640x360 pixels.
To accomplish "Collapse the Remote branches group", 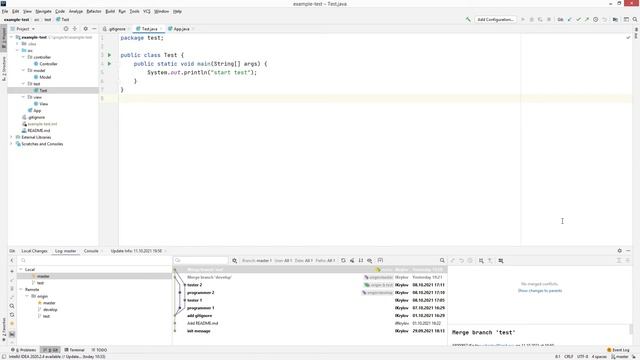I will pyautogui.click(x=21, y=289).
